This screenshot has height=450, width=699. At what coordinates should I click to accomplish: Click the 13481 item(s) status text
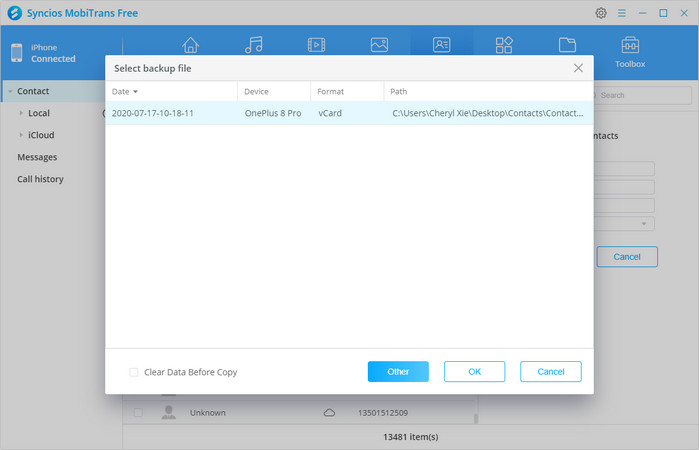tap(411, 437)
